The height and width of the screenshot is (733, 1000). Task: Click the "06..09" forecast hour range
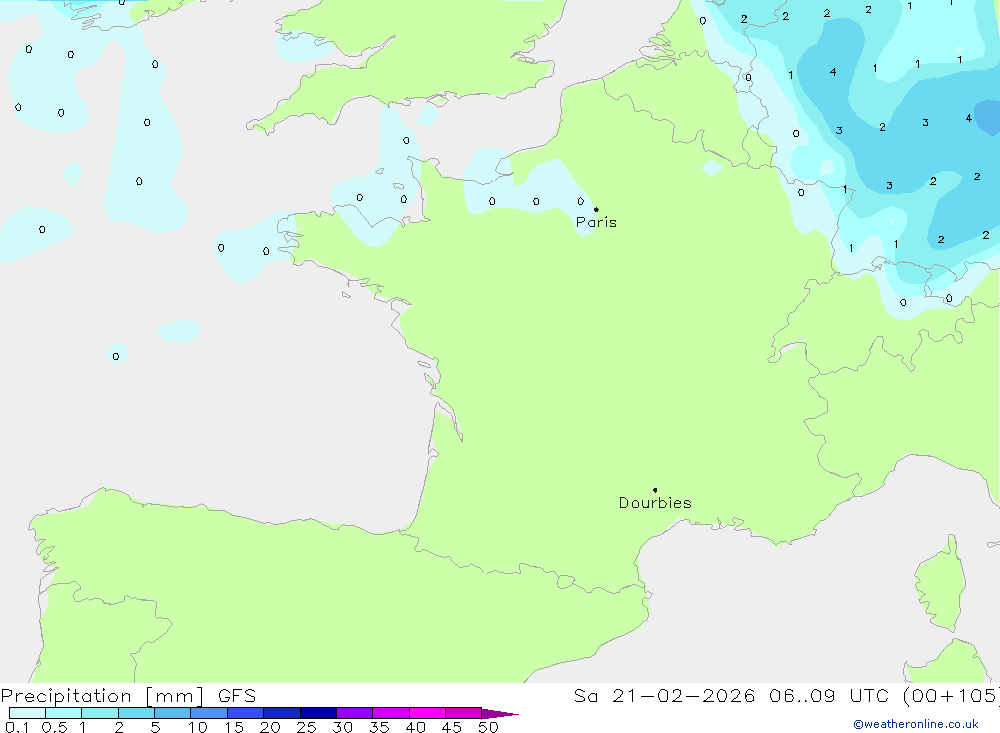click(802, 696)
